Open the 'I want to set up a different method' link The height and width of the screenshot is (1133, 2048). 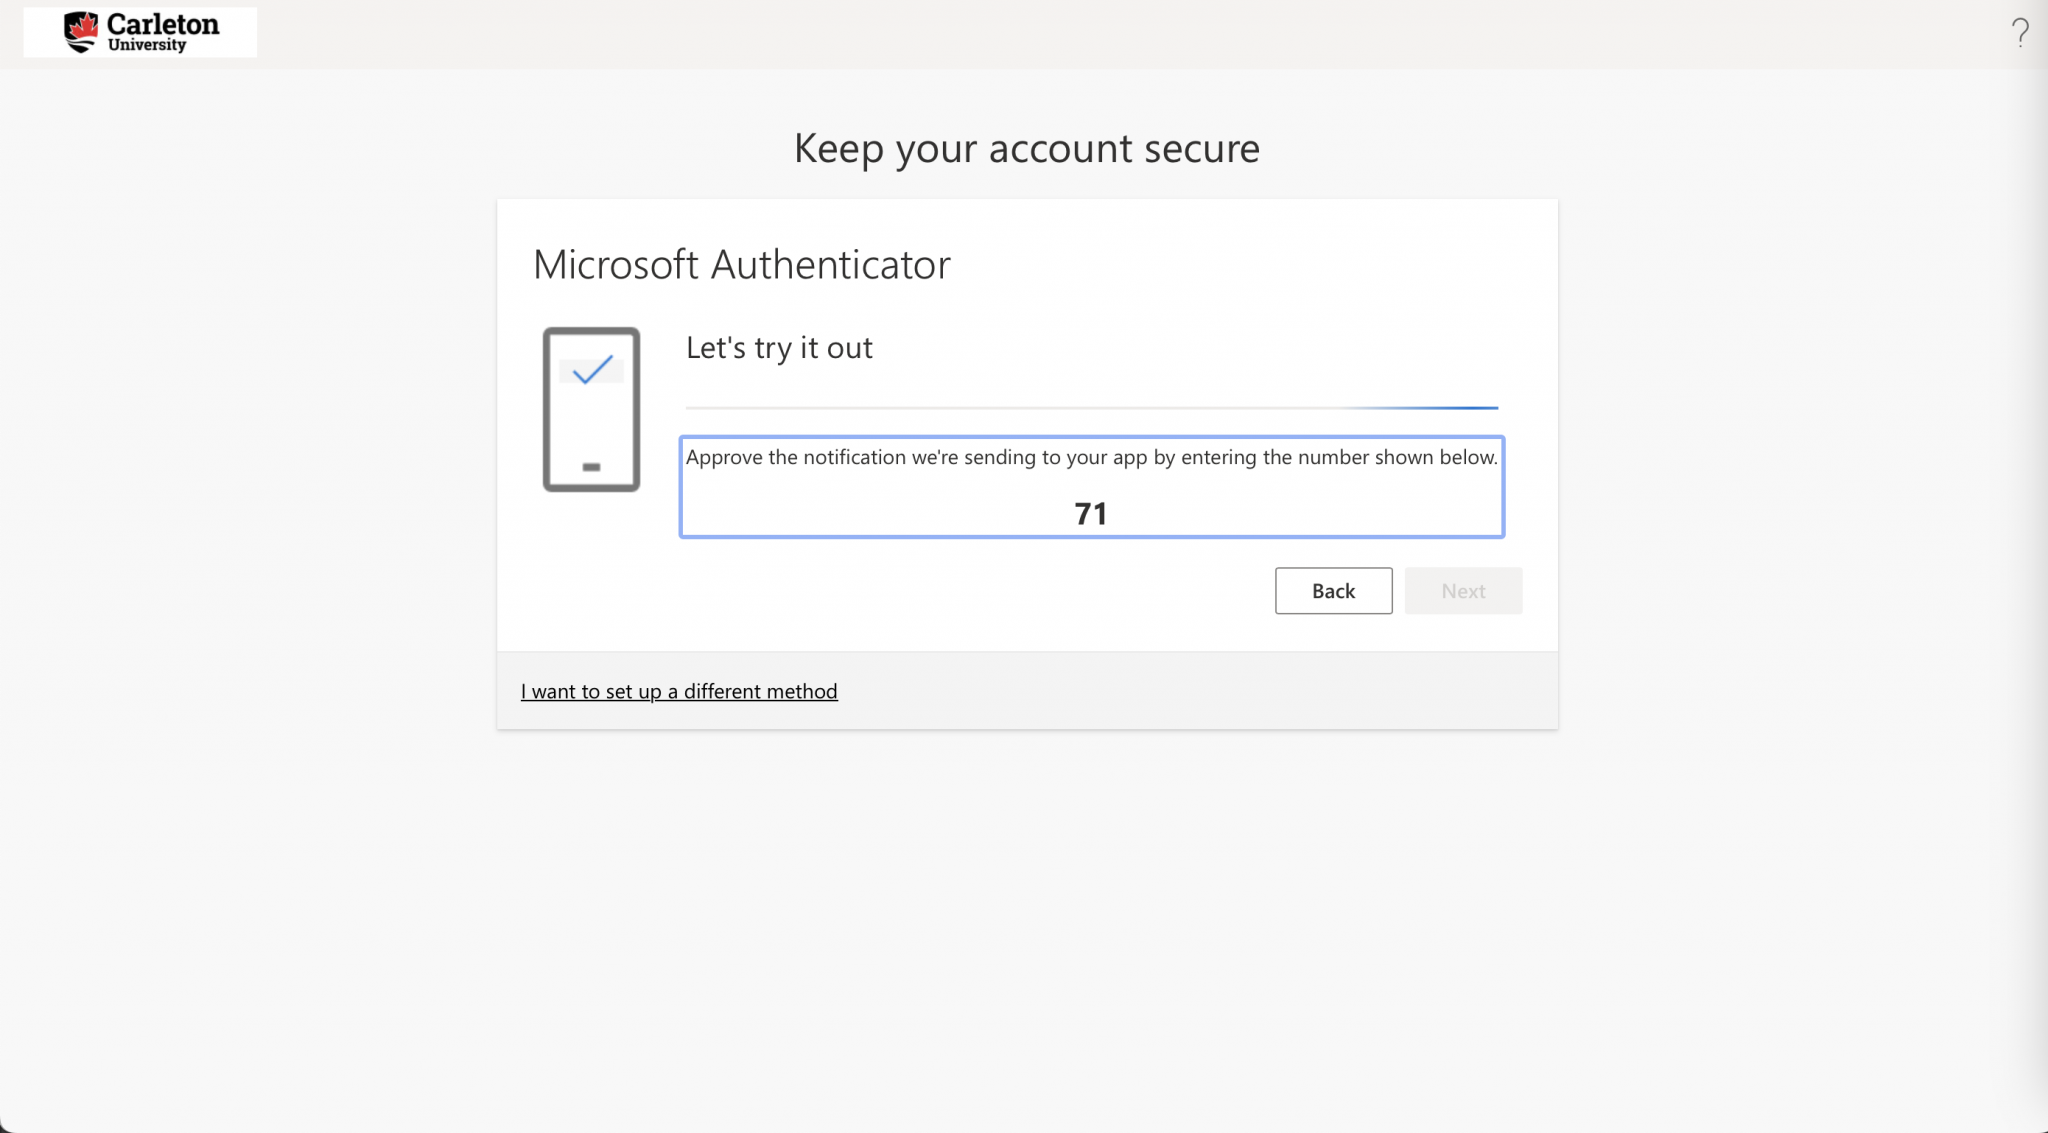(x=679, y=691)
